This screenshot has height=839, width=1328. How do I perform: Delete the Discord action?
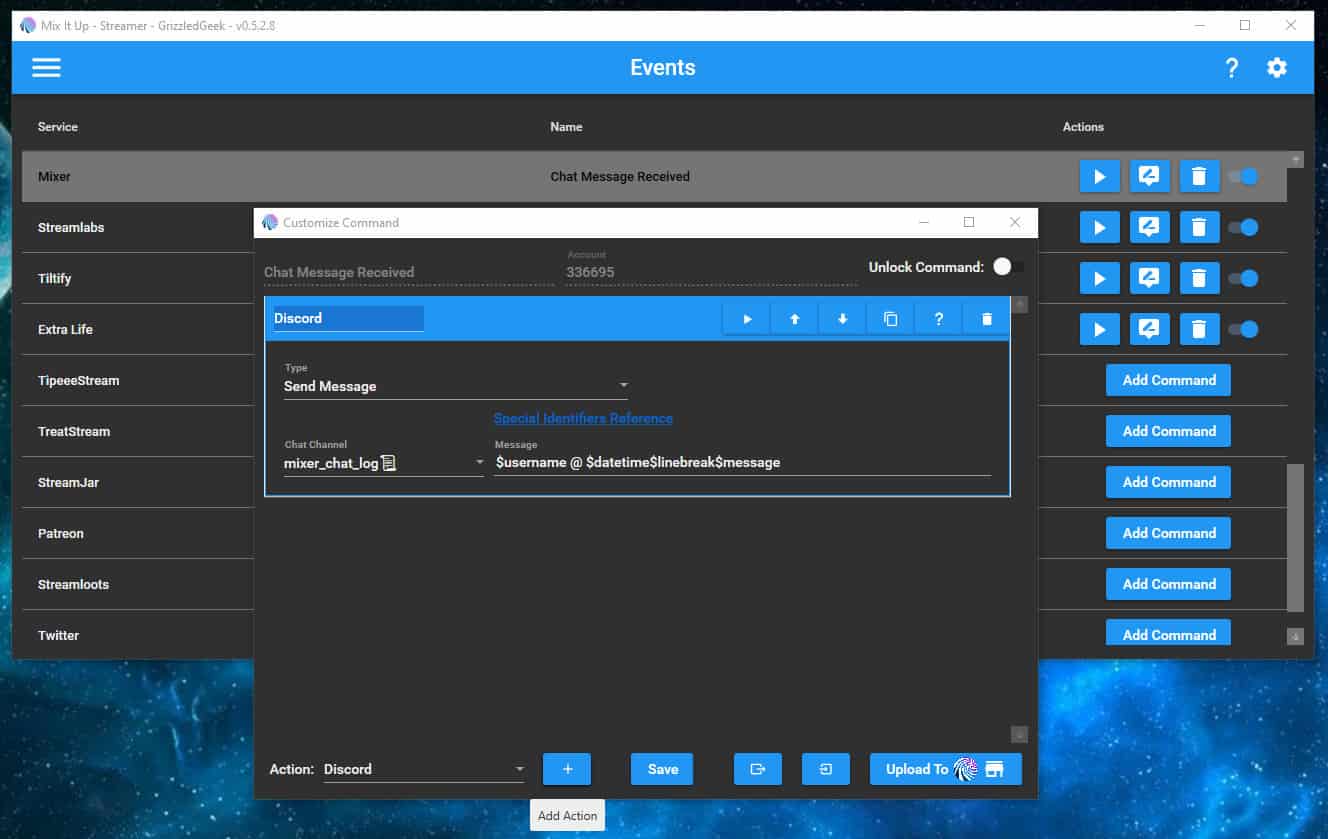tap(987, 319)
